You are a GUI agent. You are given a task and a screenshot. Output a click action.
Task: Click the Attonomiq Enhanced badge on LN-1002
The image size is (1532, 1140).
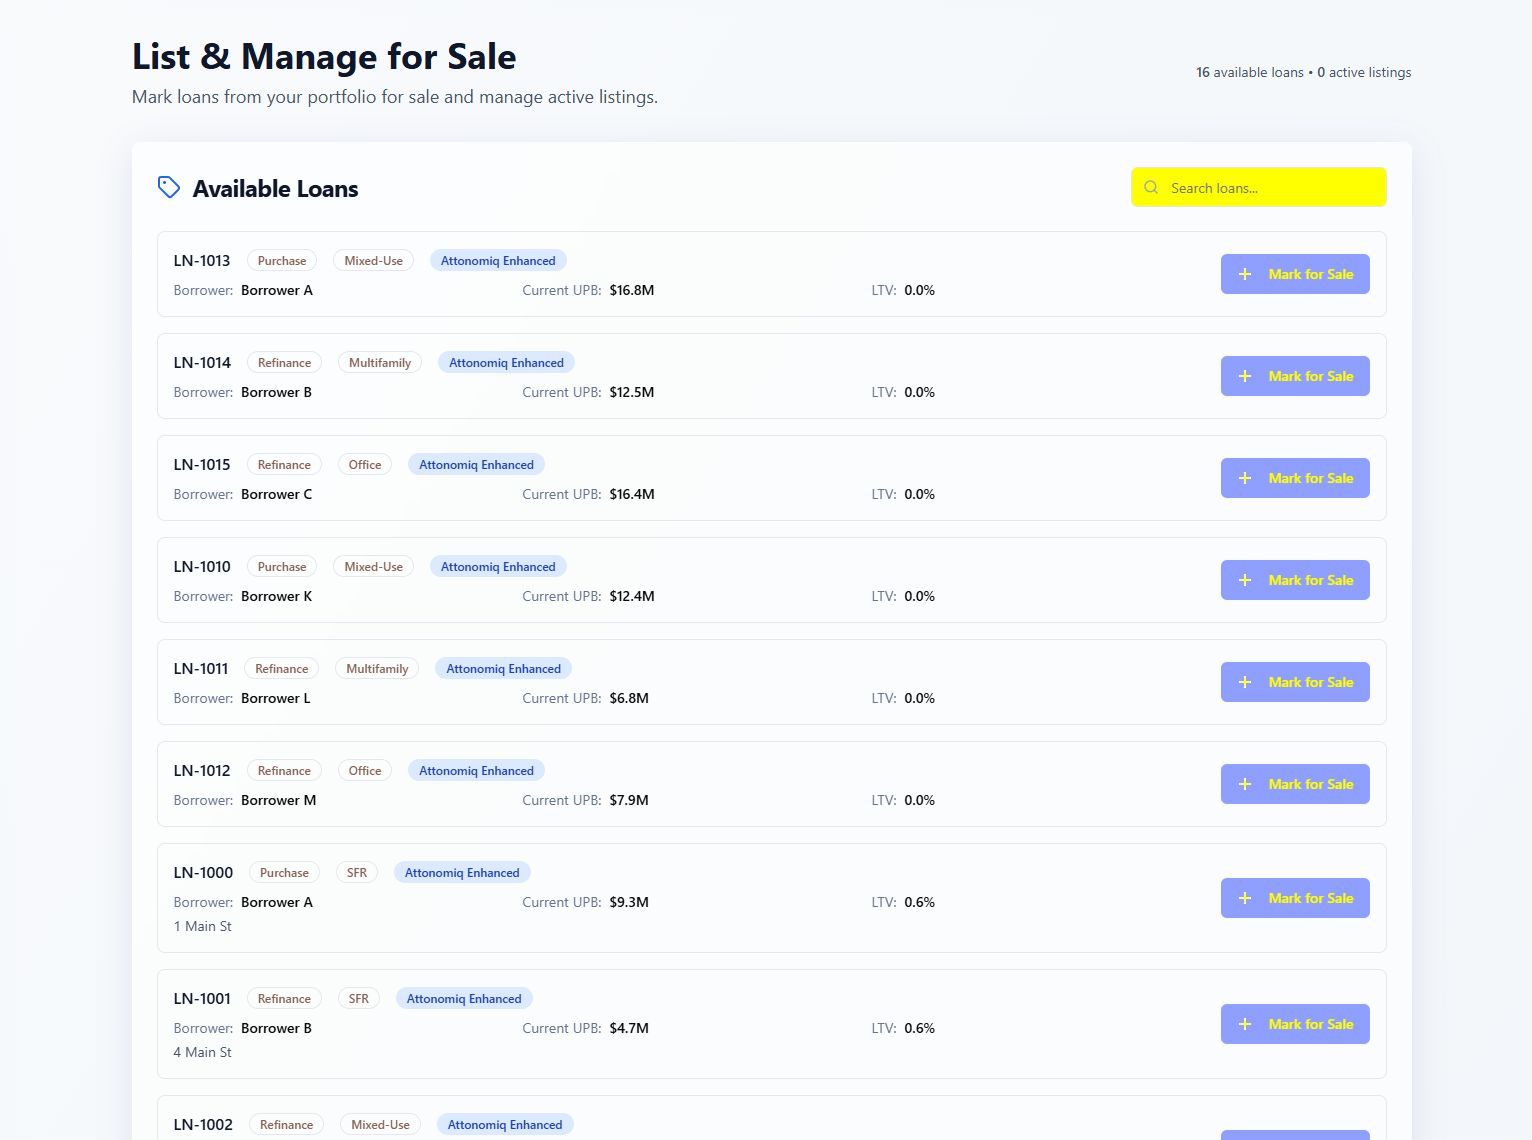[x=505, y=1125]
